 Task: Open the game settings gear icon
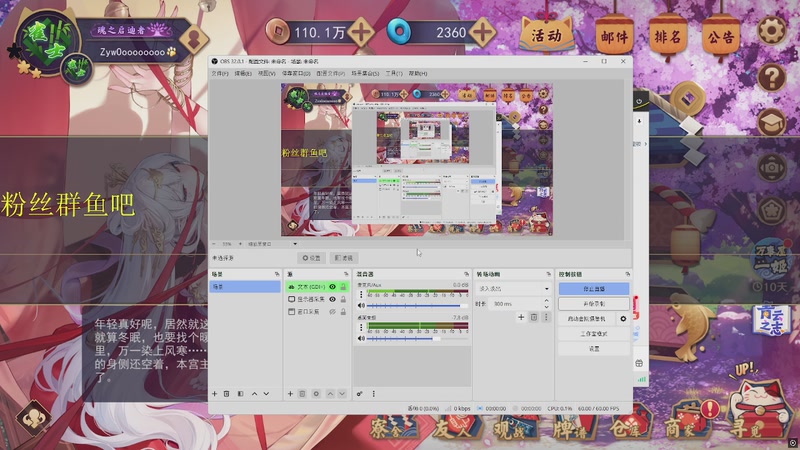coord(771,31)
